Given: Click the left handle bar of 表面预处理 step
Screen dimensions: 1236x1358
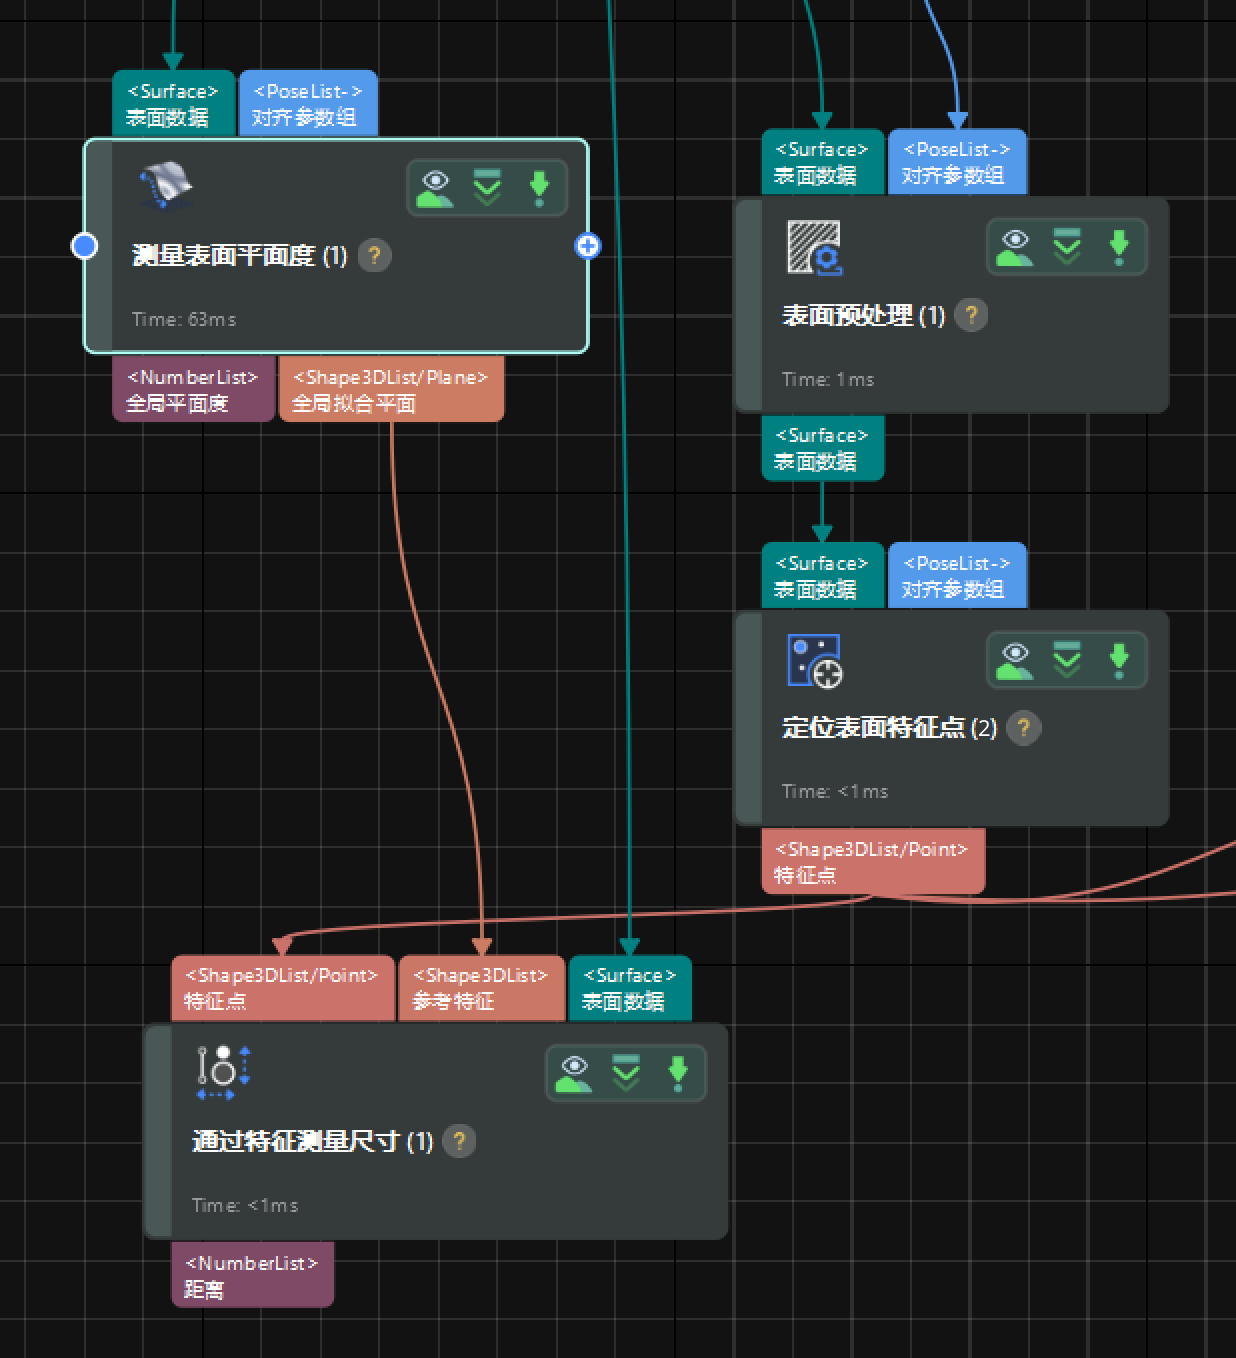Looking at the screenshot, I should click(749, 305).
